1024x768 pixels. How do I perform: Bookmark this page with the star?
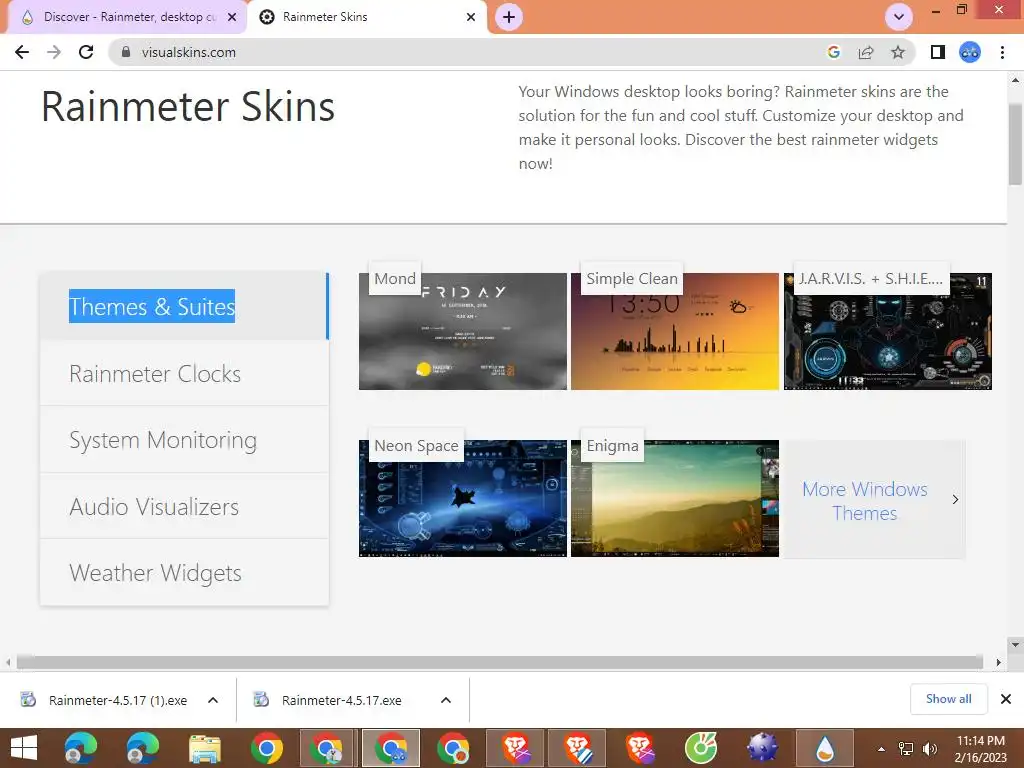click(x=898, y=52)
